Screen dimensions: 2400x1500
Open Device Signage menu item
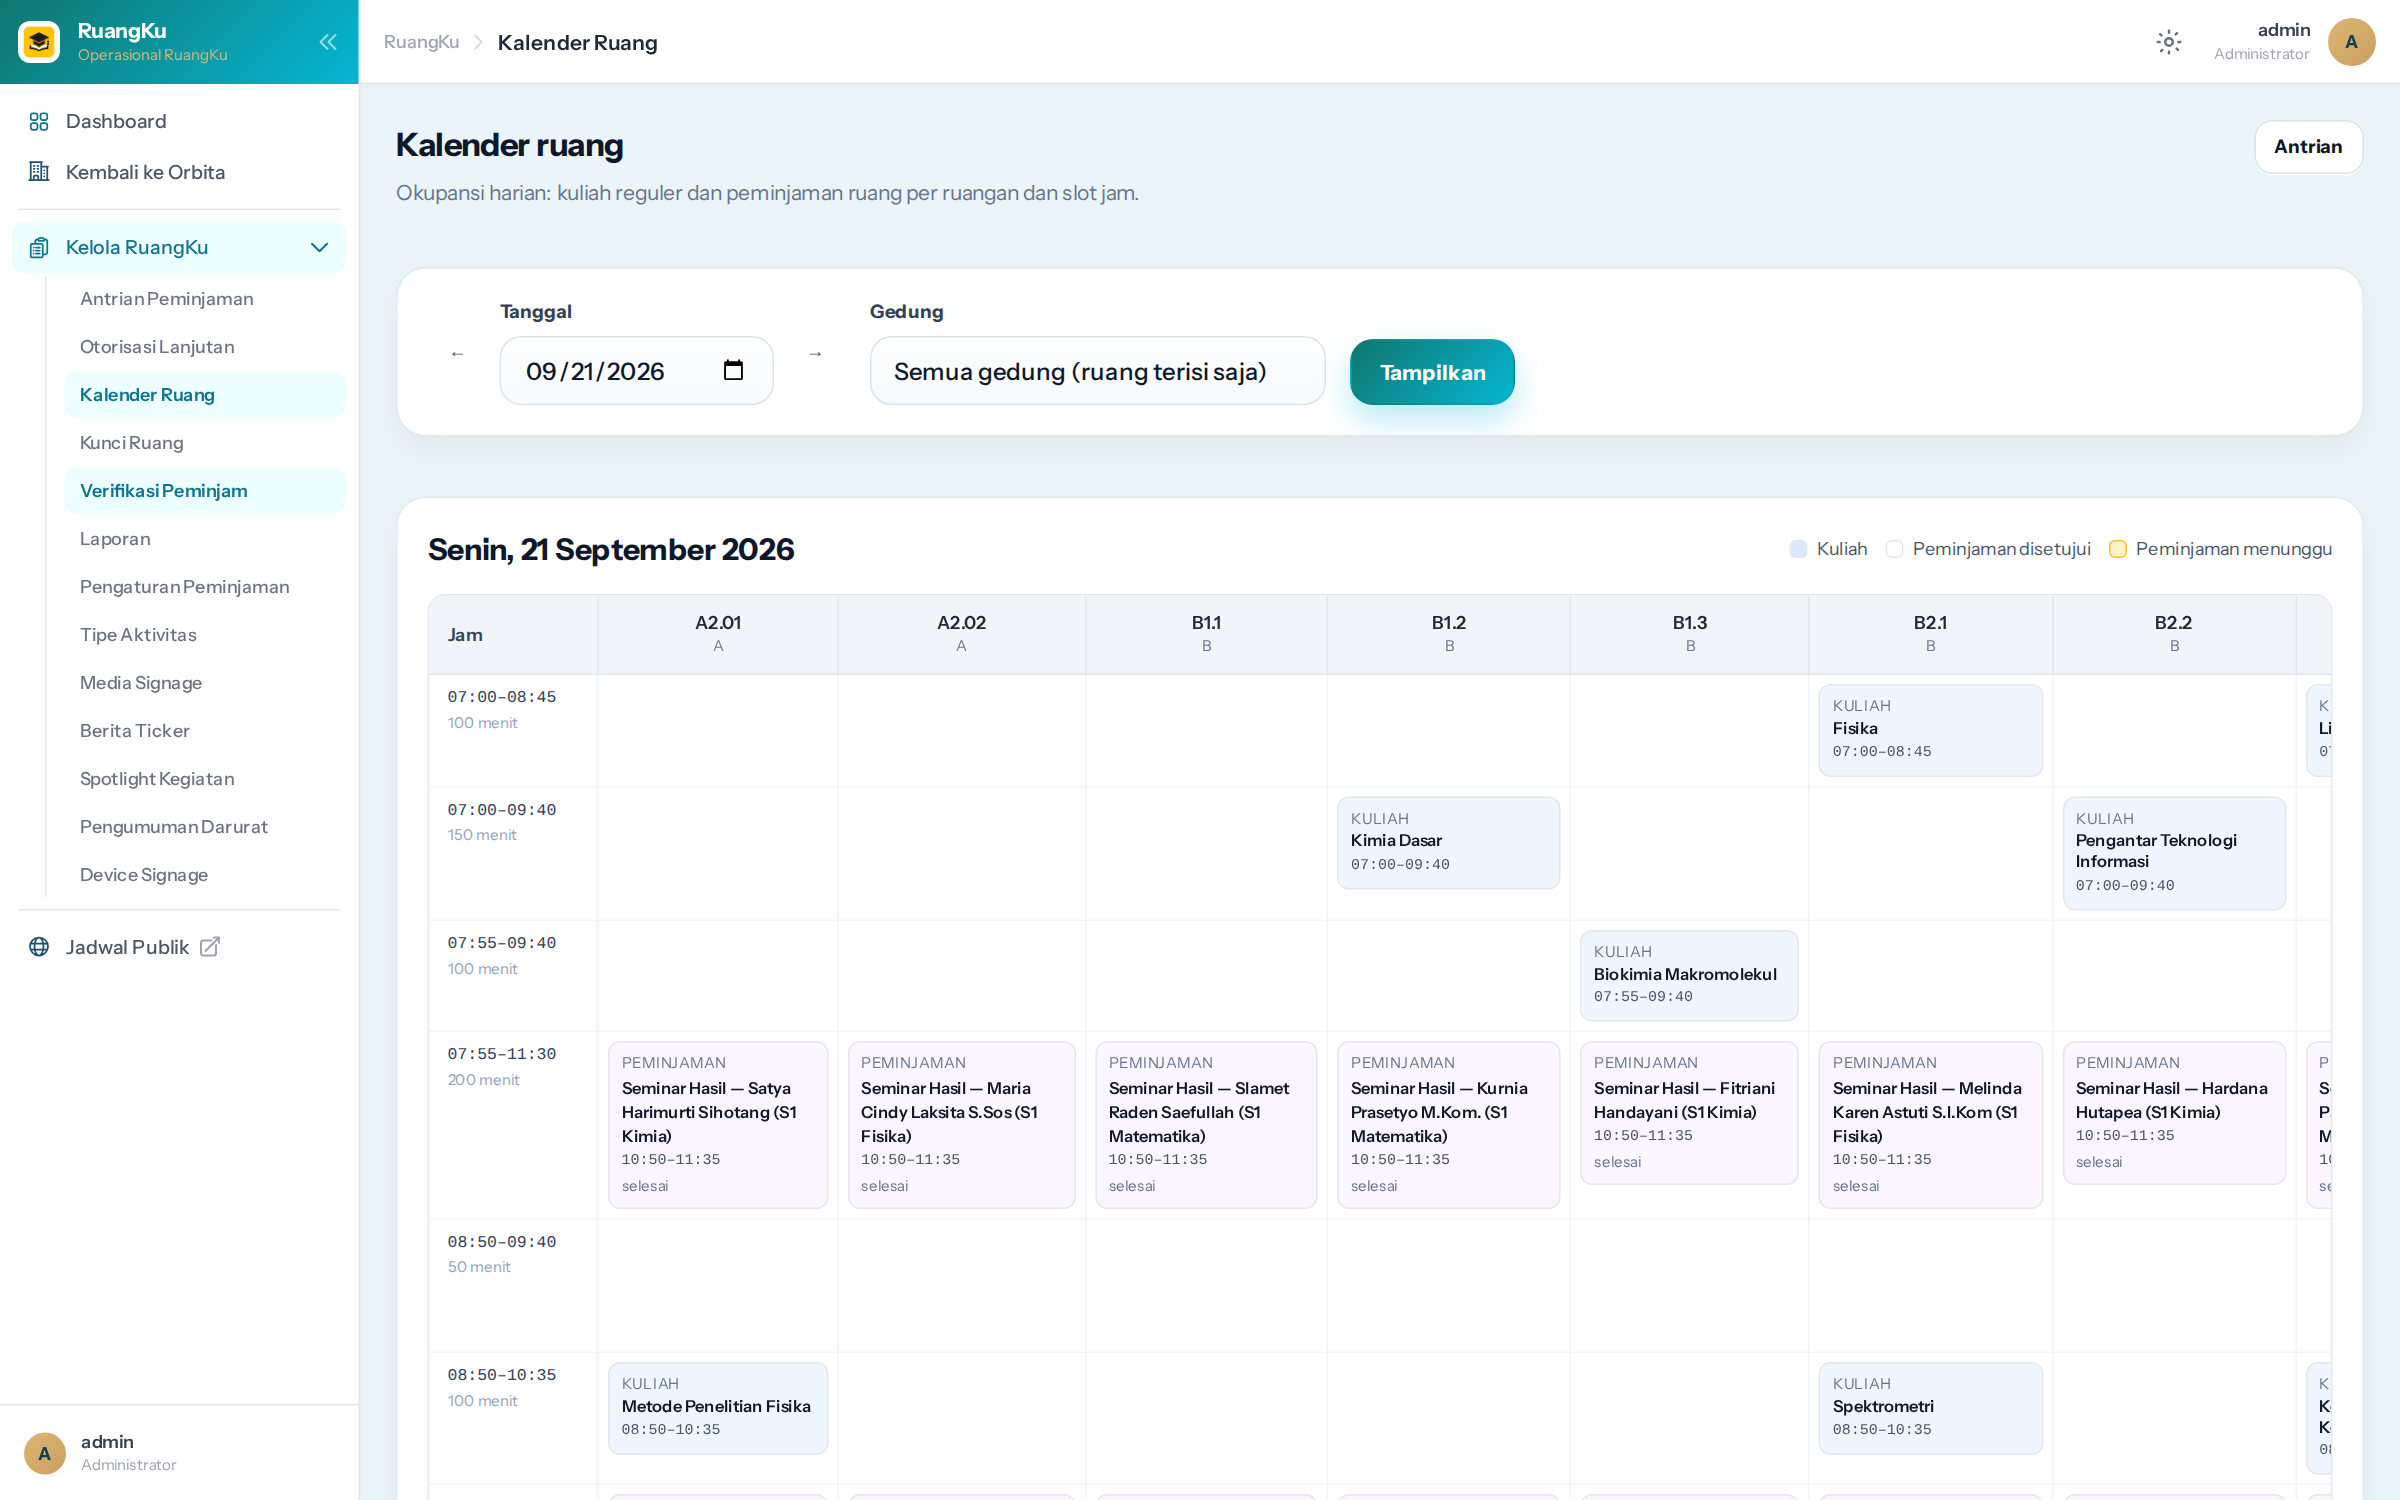tap(205, 875)
